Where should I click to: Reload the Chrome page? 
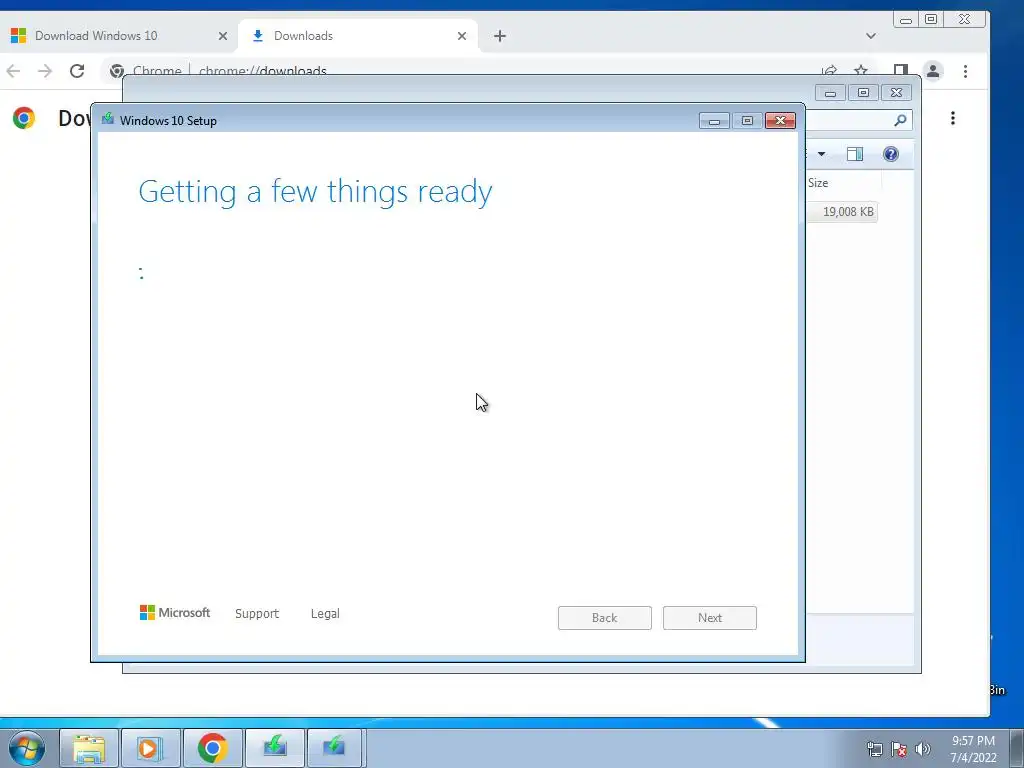click(77, 71)
